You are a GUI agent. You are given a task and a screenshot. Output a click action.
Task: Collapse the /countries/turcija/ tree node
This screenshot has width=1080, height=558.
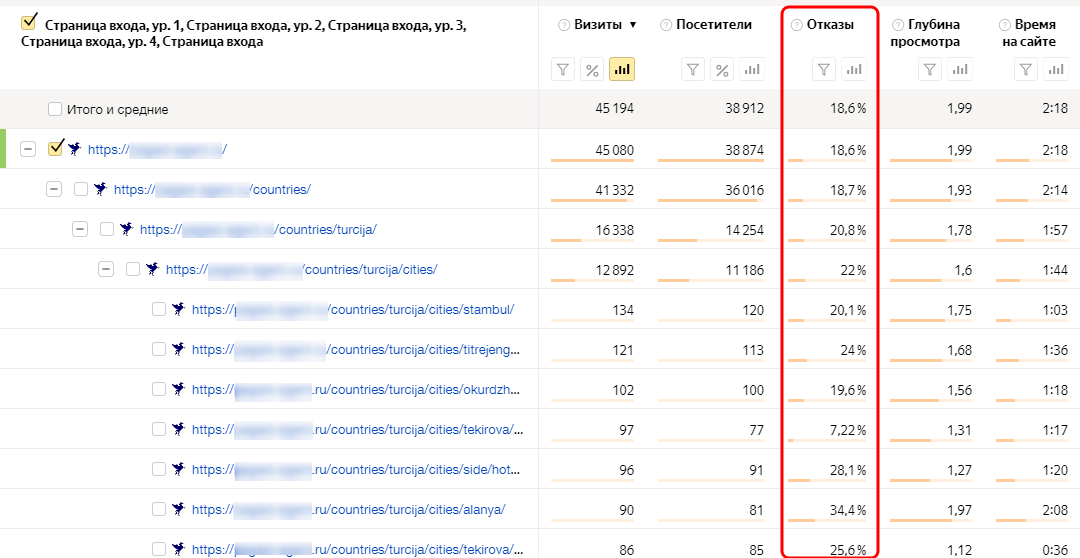point(80,229)
